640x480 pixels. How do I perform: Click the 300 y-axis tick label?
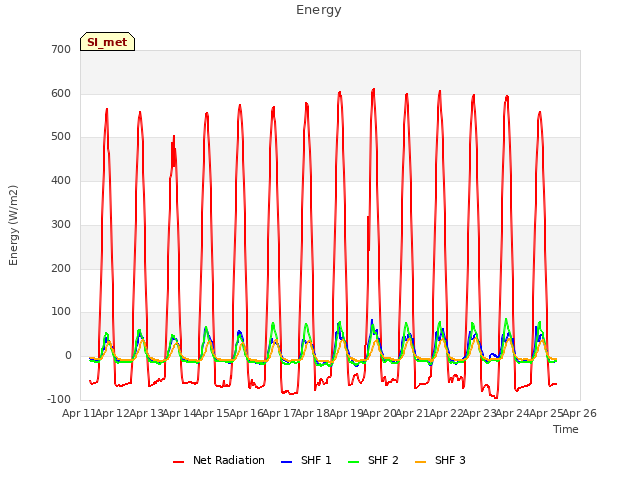[61, 224]
